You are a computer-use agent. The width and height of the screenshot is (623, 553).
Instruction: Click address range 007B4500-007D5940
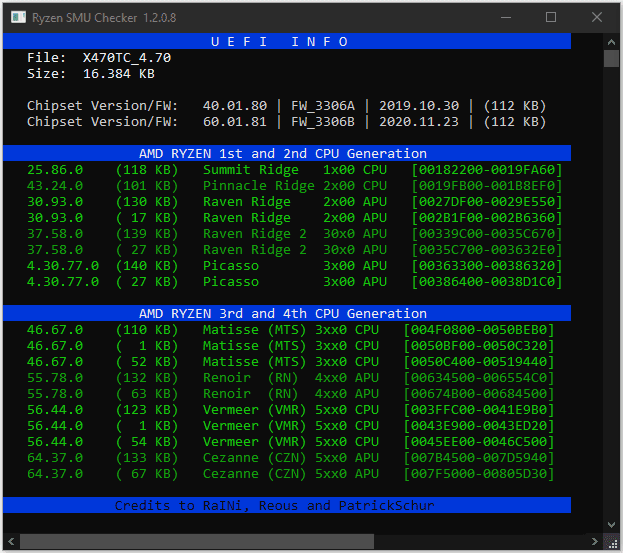479,457
